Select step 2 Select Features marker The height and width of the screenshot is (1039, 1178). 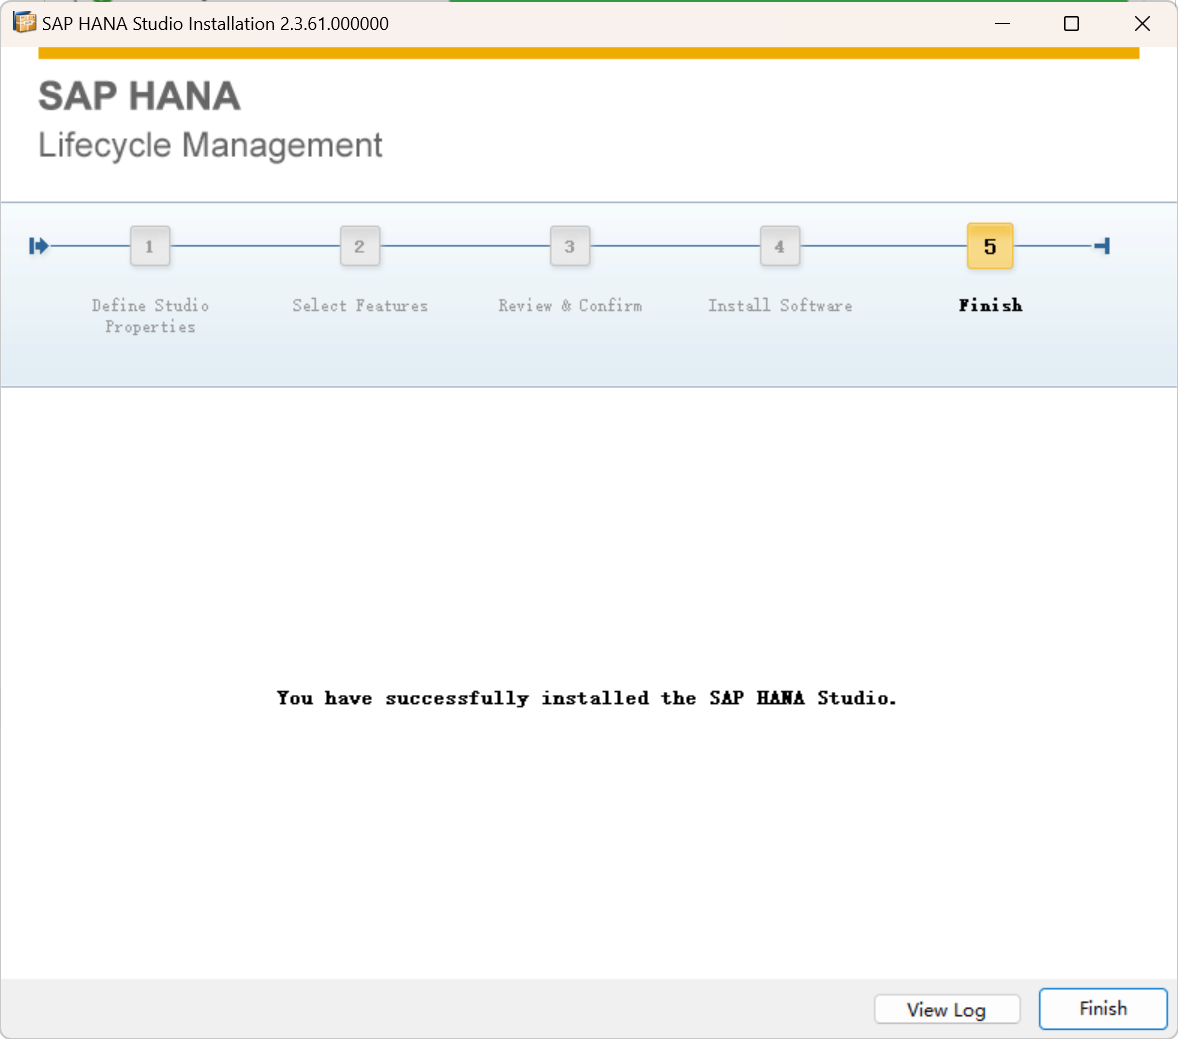360,246
